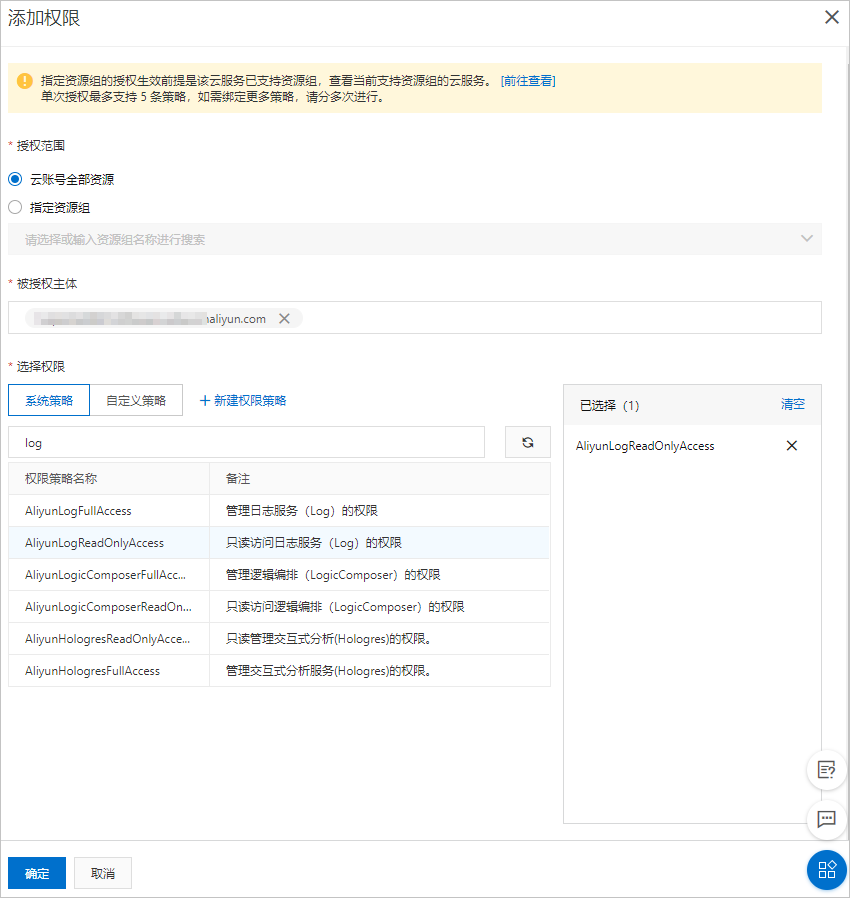Select 云账号全部资源 radio option
Viewport: 850px width, 898px height.
point(15,179)
